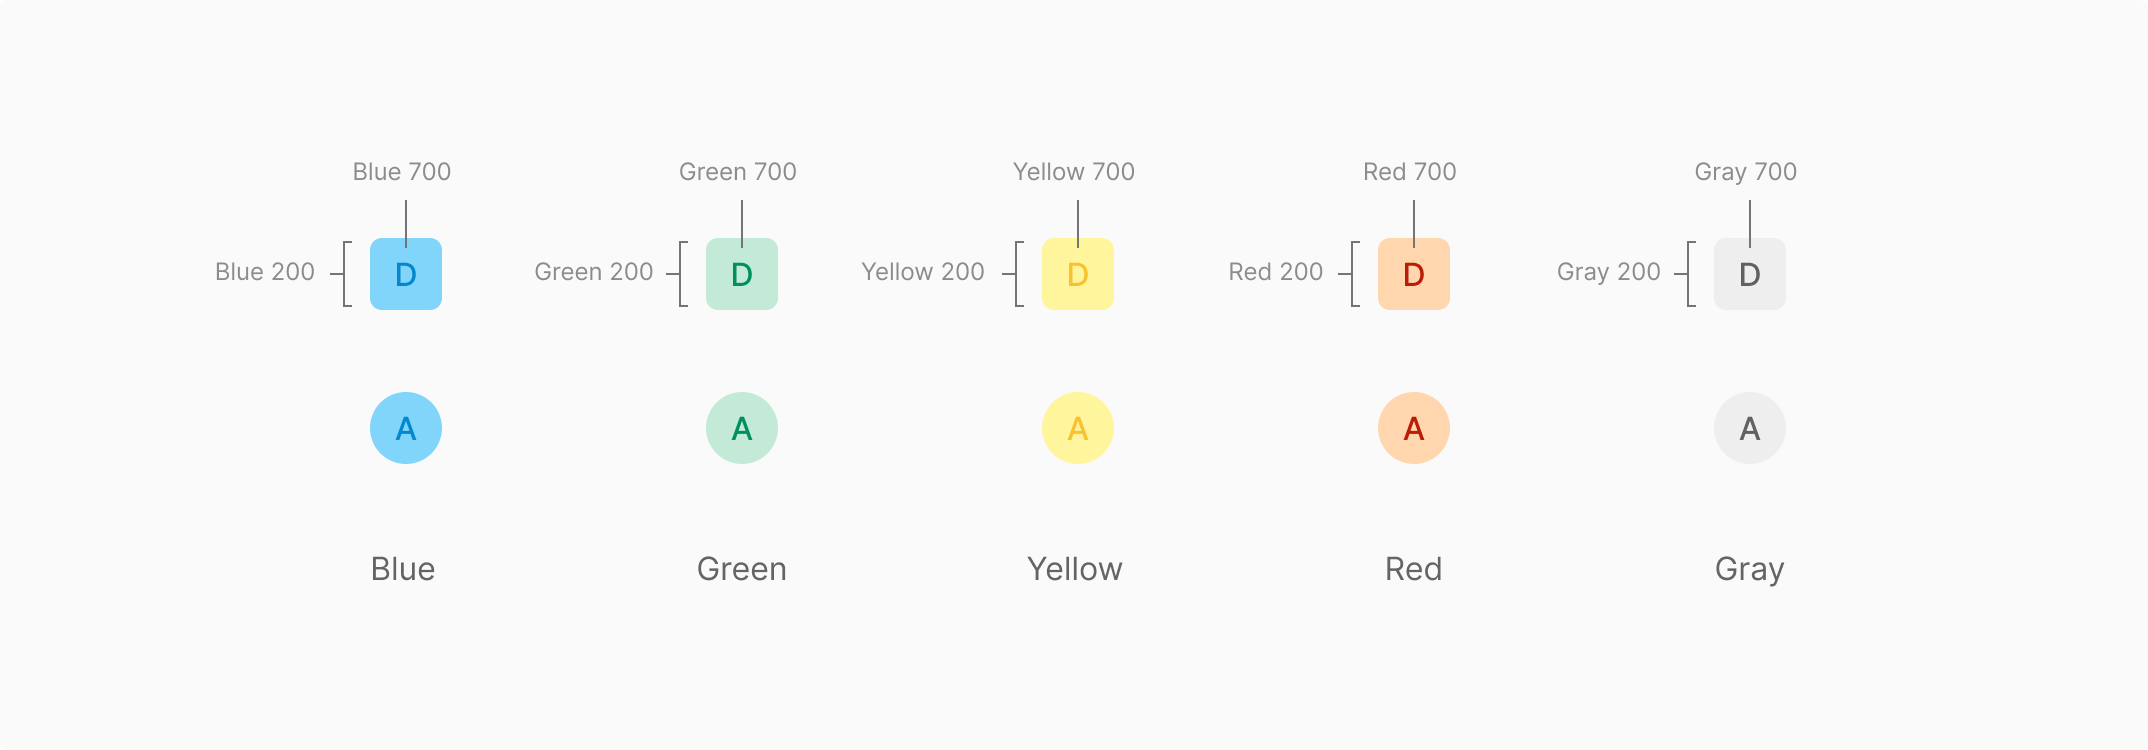
Task: Click the Gray column caption
Action: [1750, 569]
